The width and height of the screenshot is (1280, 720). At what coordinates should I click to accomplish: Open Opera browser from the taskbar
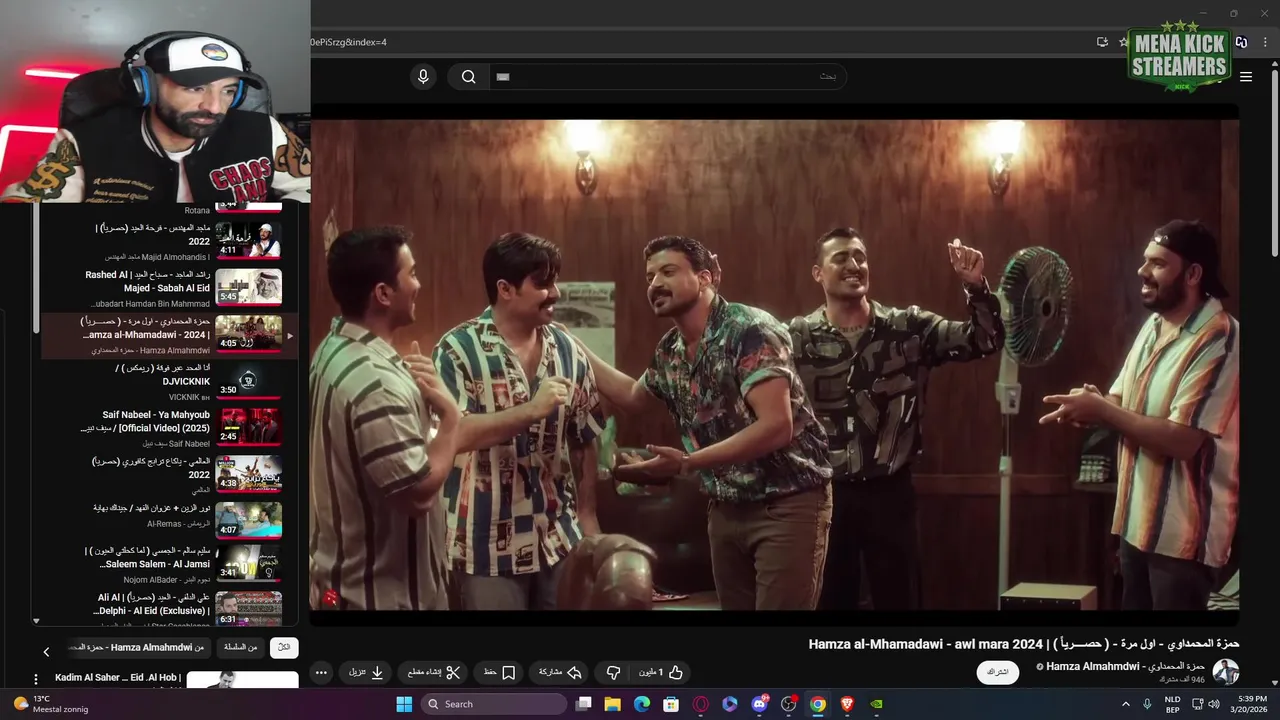701,704
